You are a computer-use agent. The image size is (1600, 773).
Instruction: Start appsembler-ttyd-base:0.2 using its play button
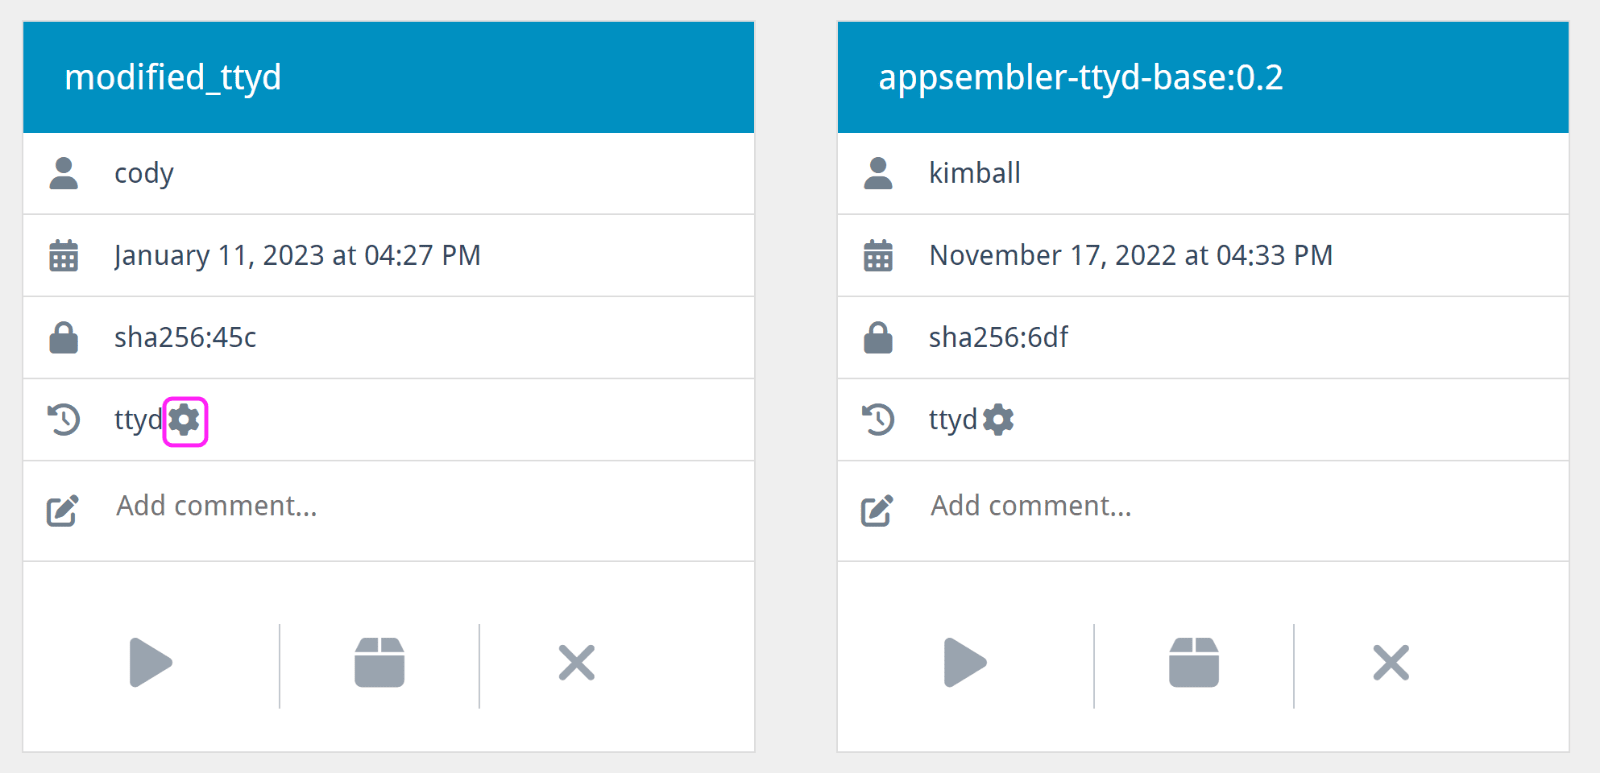tap(966, 663)
